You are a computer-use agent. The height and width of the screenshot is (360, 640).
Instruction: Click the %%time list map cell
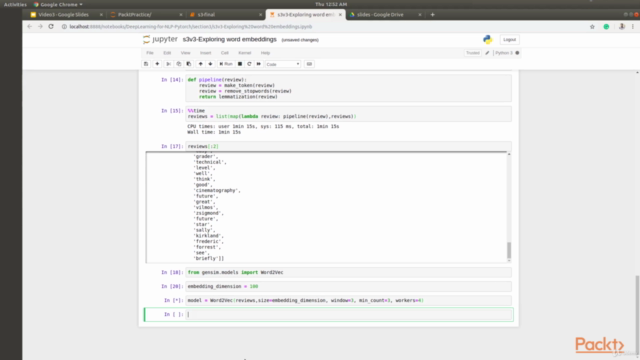(349, 113)
